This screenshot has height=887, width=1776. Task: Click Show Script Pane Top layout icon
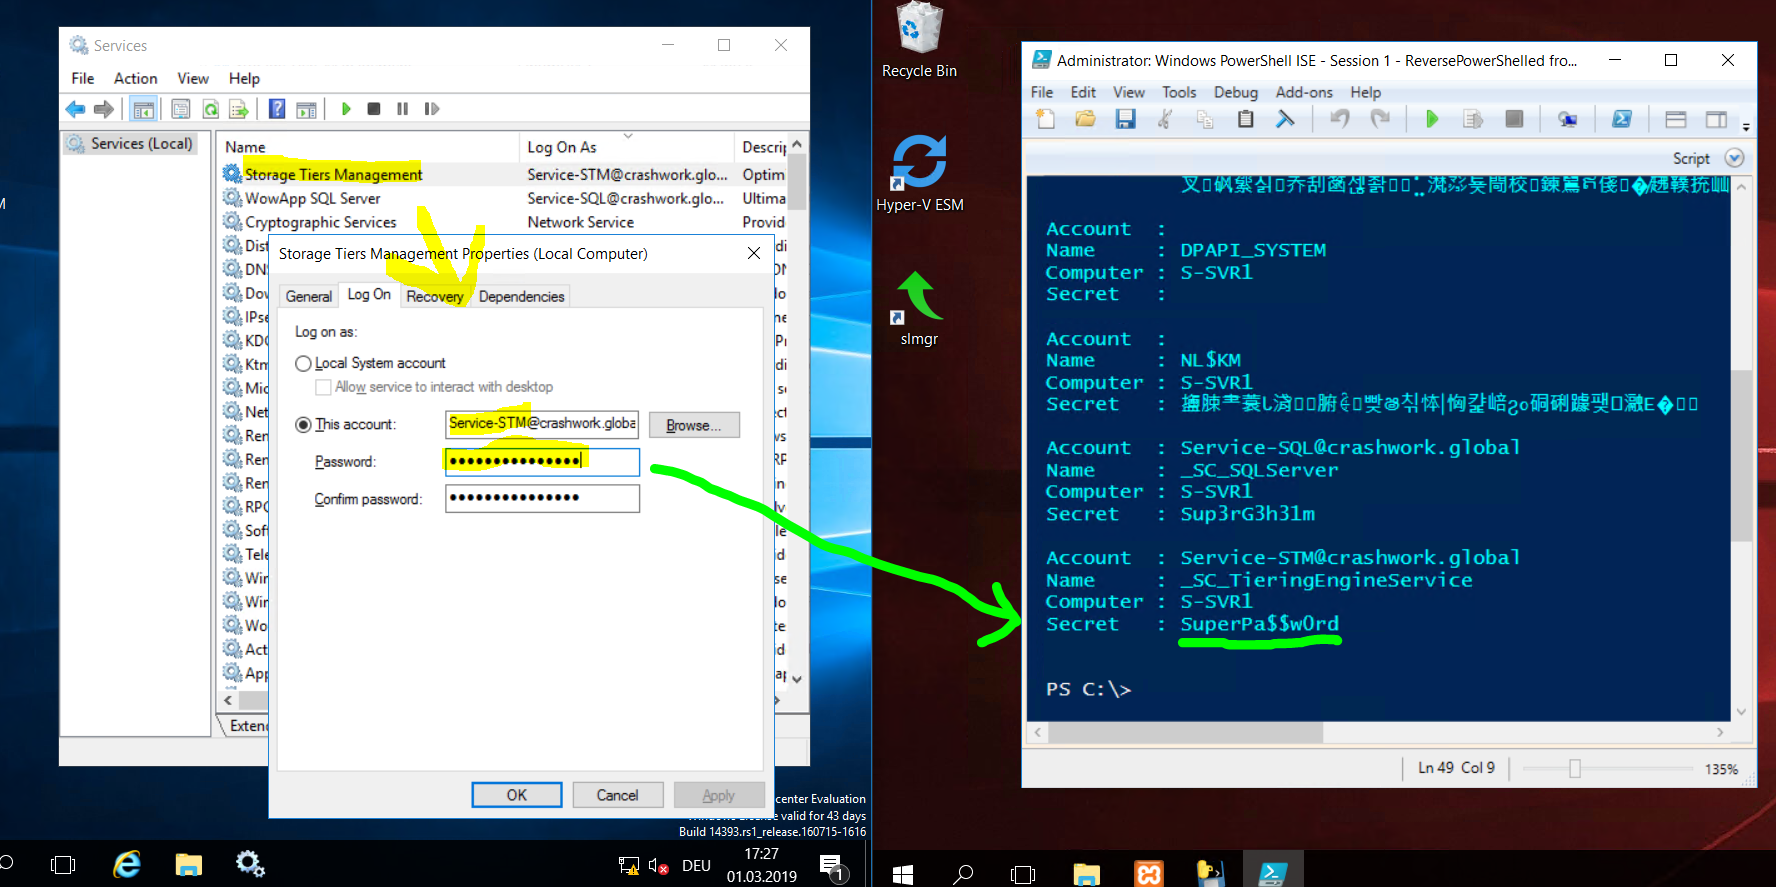pos(1675,119)
